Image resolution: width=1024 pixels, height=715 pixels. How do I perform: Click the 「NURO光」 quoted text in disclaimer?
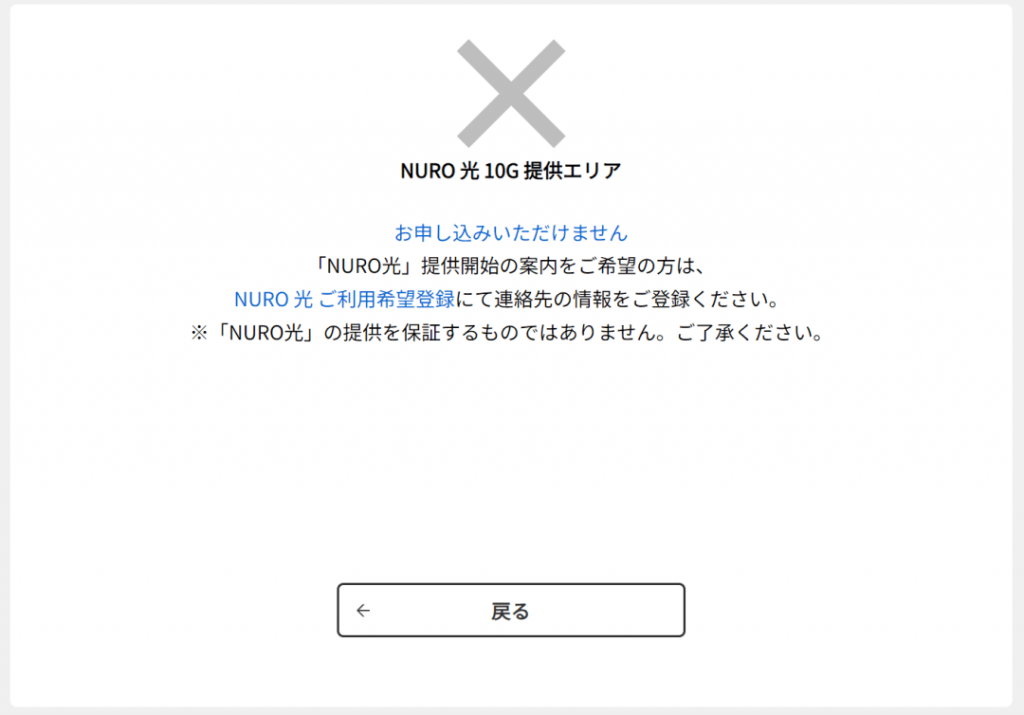click(266, 332)
